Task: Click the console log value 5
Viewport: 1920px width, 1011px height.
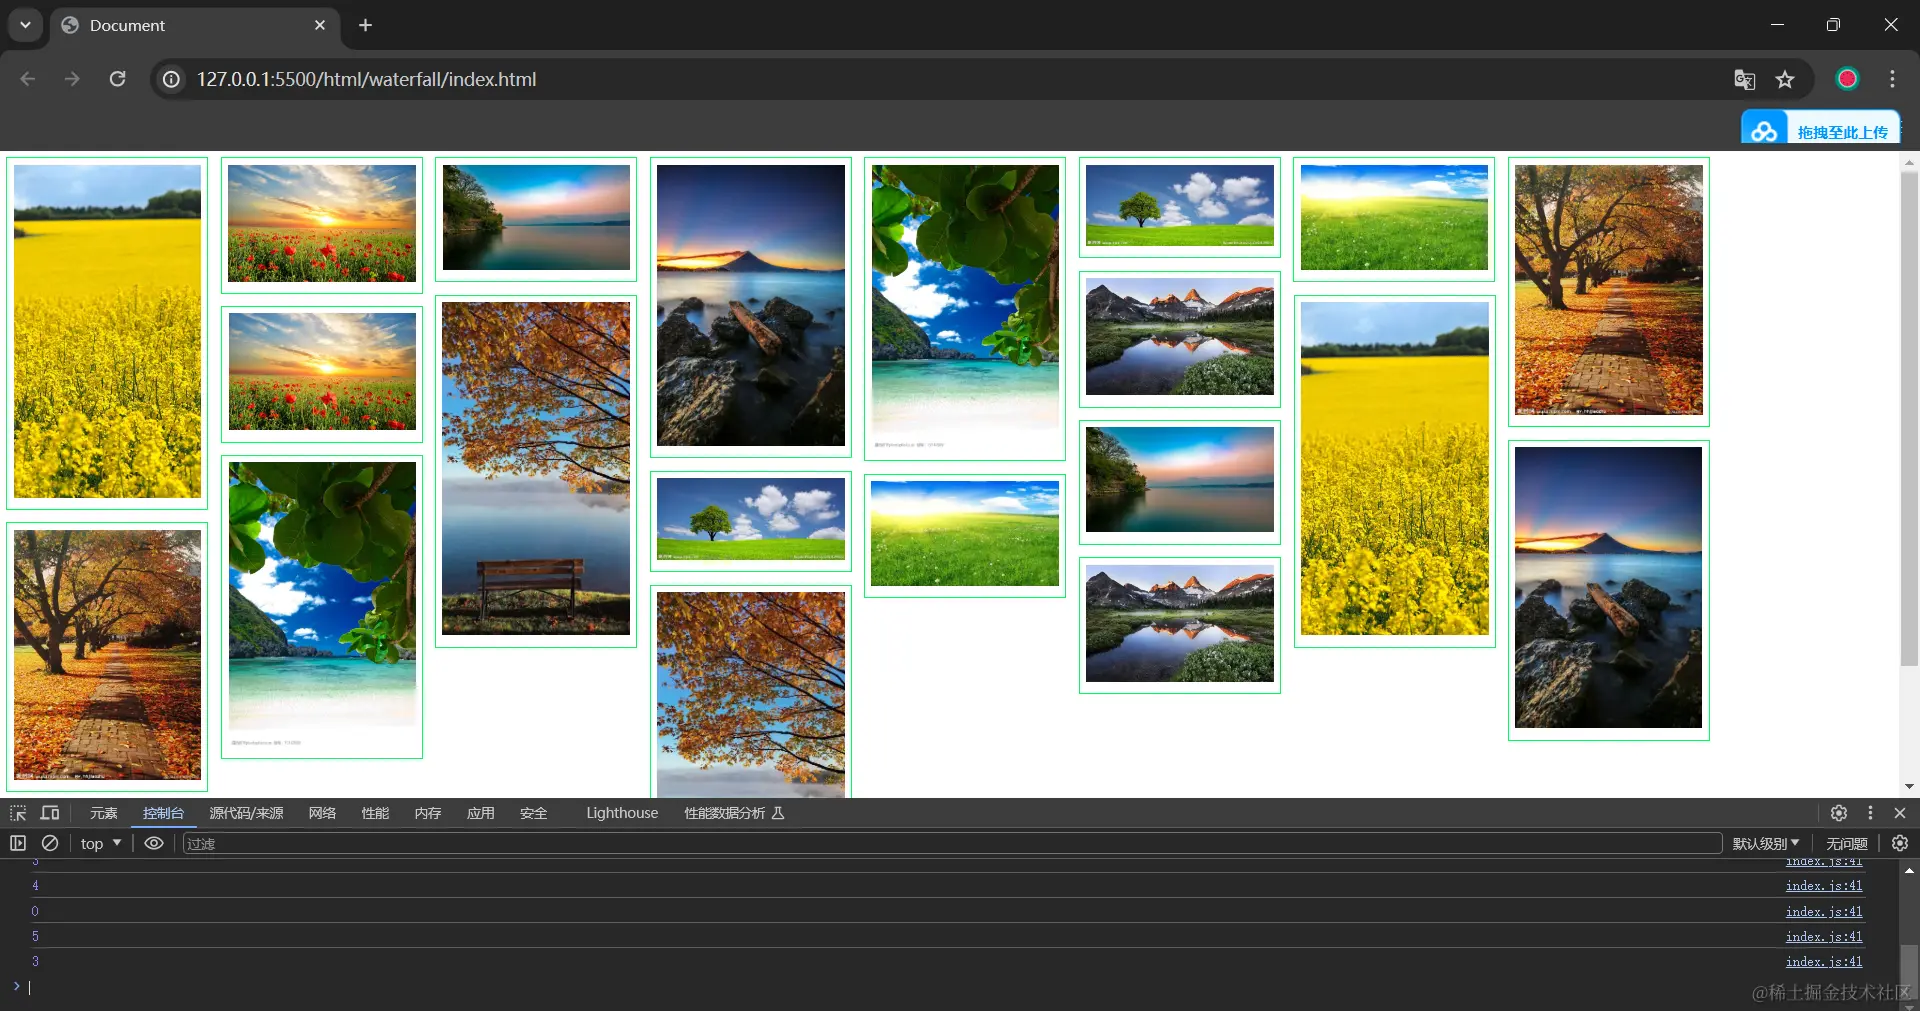Action: coord(35,936)
